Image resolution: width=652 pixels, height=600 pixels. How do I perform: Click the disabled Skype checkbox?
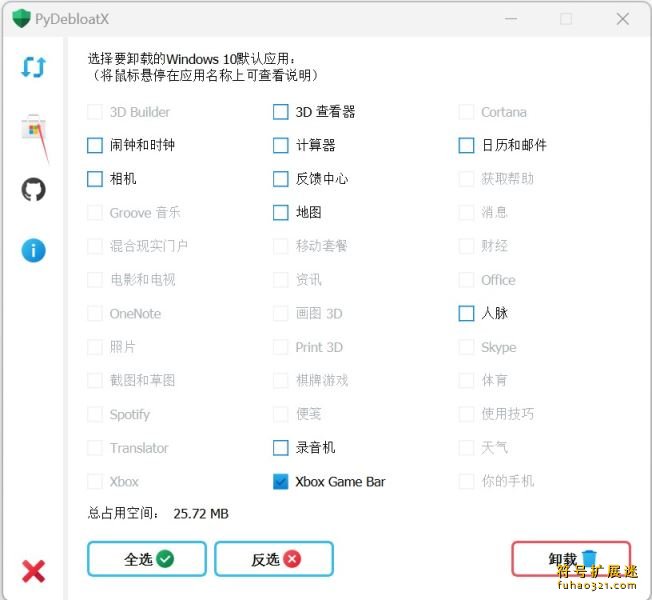tap(466, 347)
